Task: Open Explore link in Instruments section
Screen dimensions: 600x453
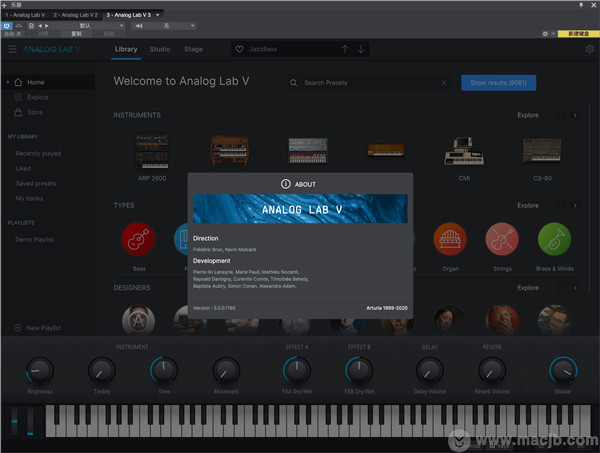Action: coord(527,115)
